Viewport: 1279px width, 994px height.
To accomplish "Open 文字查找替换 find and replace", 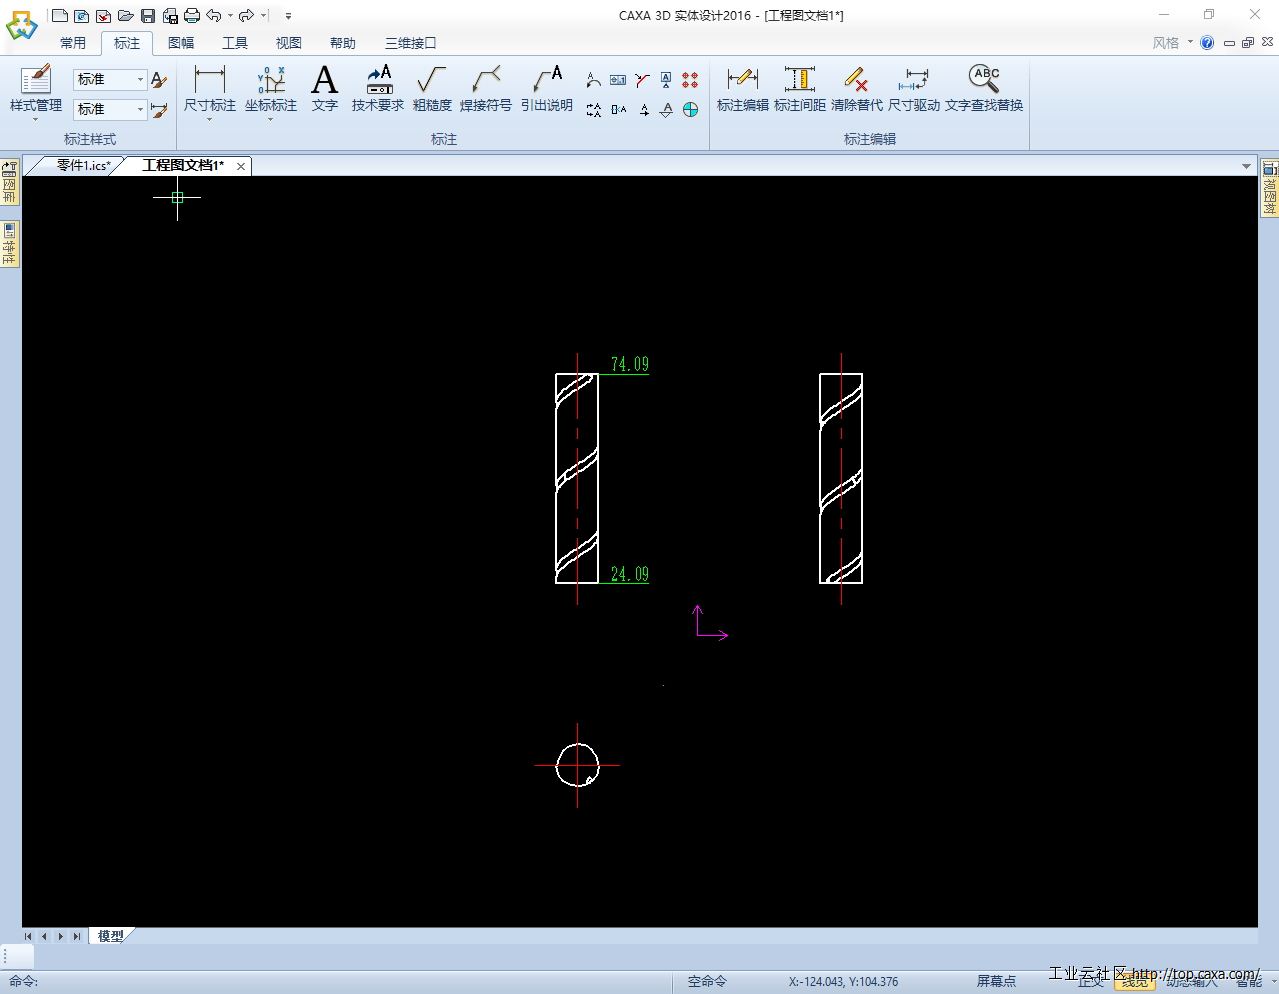I will click(984, 80).
